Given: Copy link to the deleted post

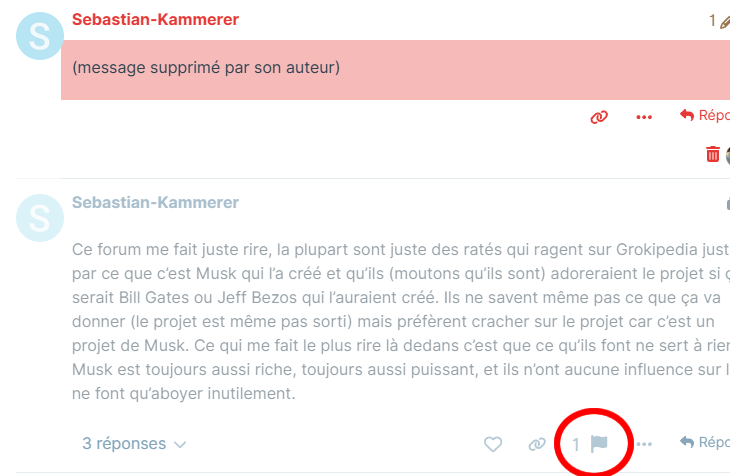Looking at the screenshot, I should [x=599, y=117].
